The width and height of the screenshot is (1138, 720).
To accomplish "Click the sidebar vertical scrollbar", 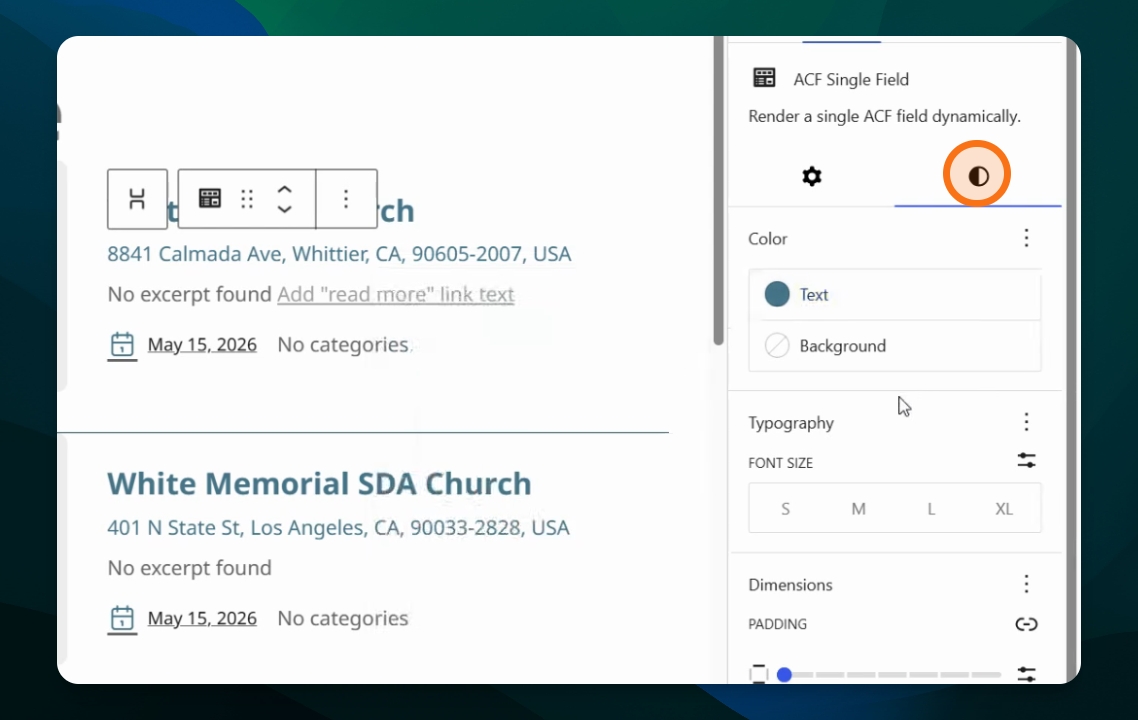I will click(x=1071, y=359).
